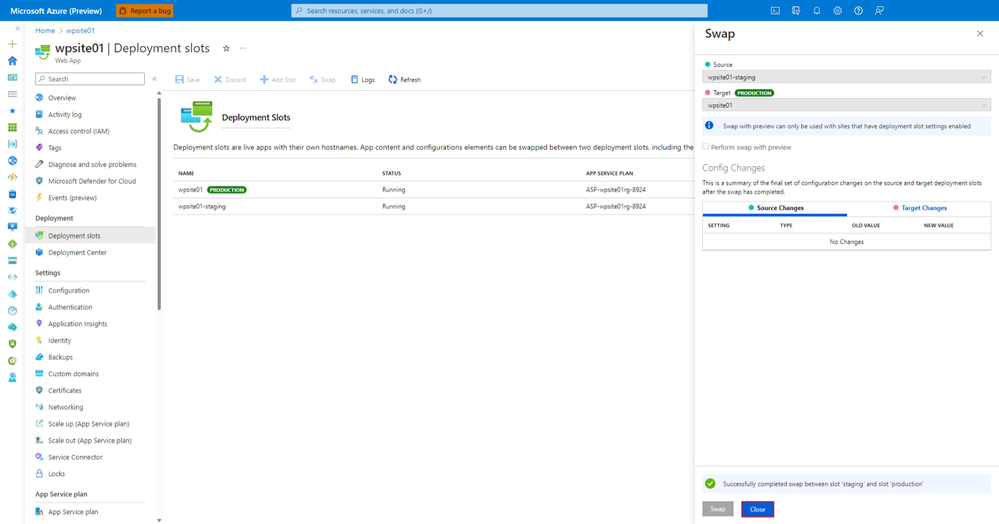
Task: Click Home breadcrumb link
Action: click(x=45, y=31)
